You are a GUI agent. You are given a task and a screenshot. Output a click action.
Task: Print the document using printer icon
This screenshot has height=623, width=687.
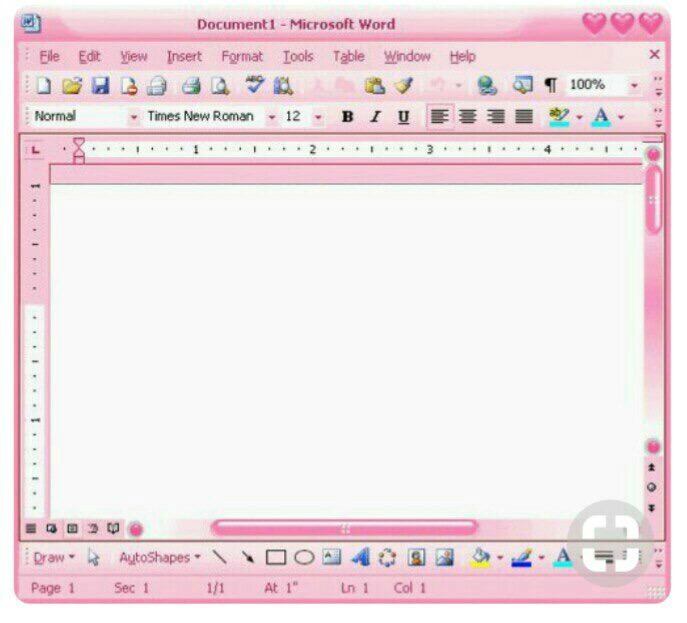(x=191, y=85)
